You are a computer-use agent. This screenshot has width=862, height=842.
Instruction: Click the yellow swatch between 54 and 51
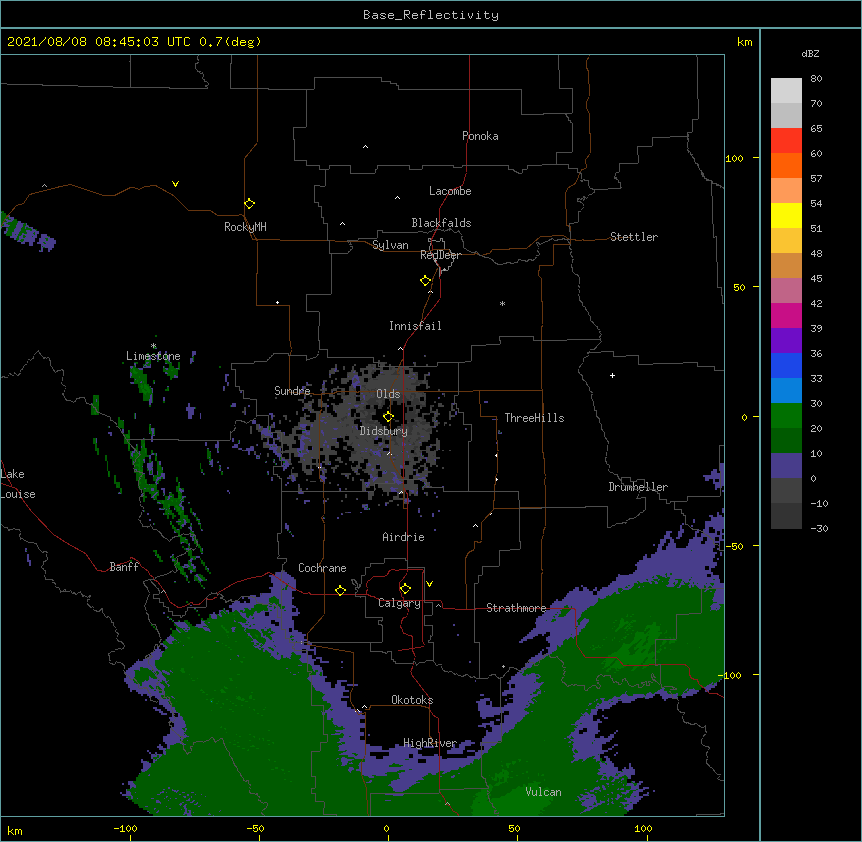(x=786, y=215)
